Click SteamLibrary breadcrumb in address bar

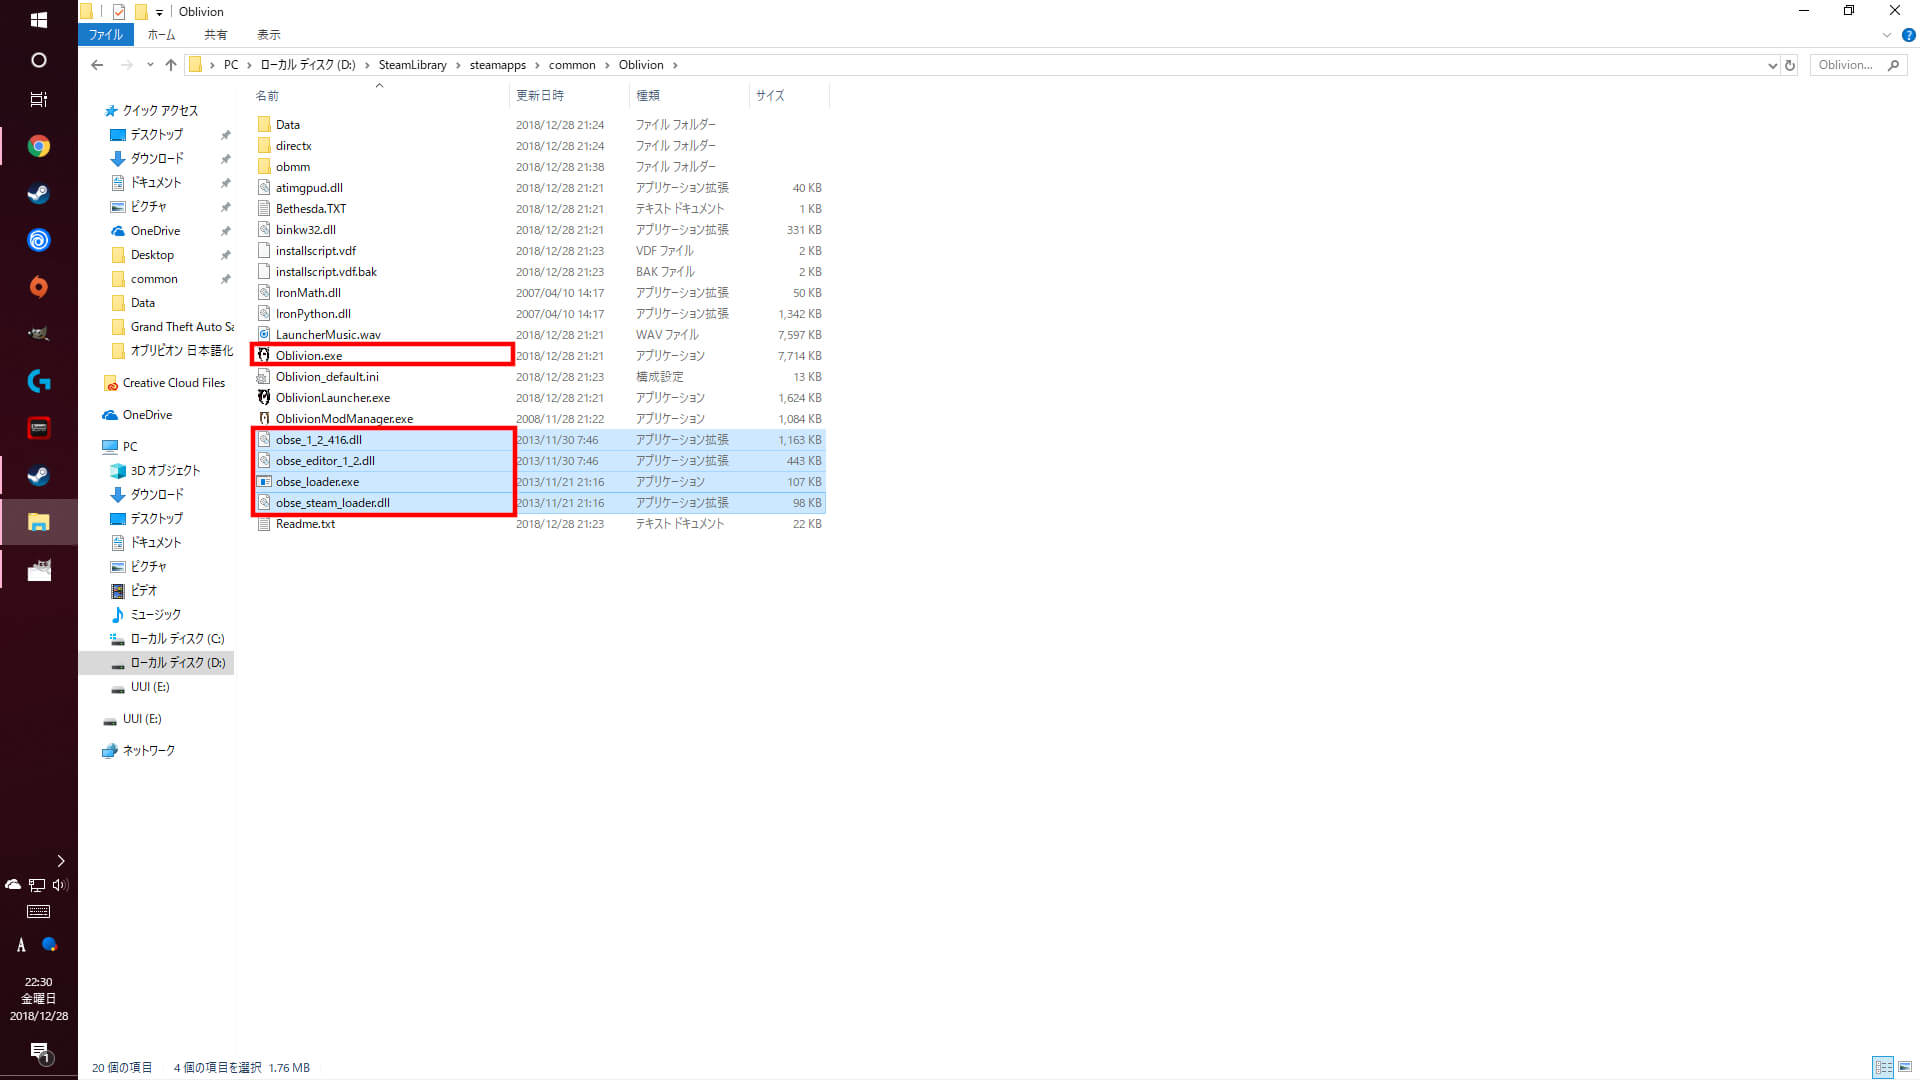coord(412,65)
